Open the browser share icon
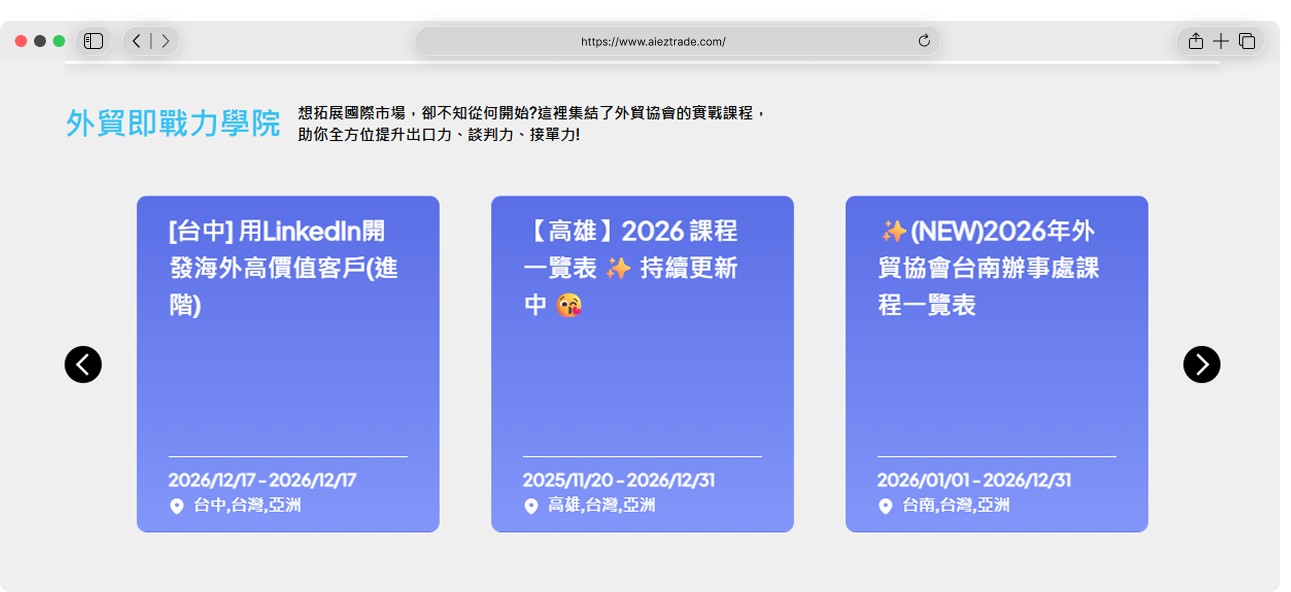 [x=1195, y=41]
